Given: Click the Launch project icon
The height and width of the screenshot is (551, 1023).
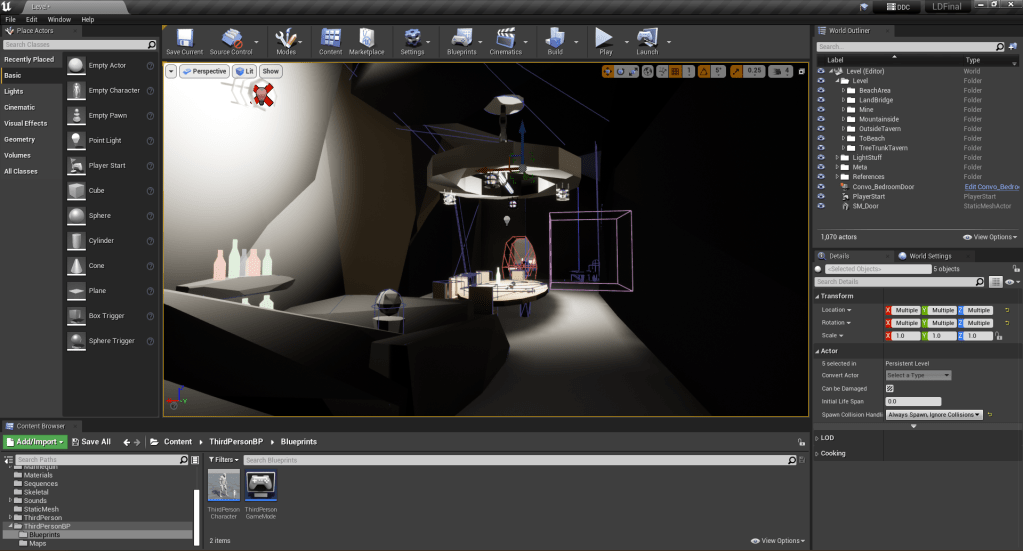Looking at the screenshot, I should (x=647, y=38).
